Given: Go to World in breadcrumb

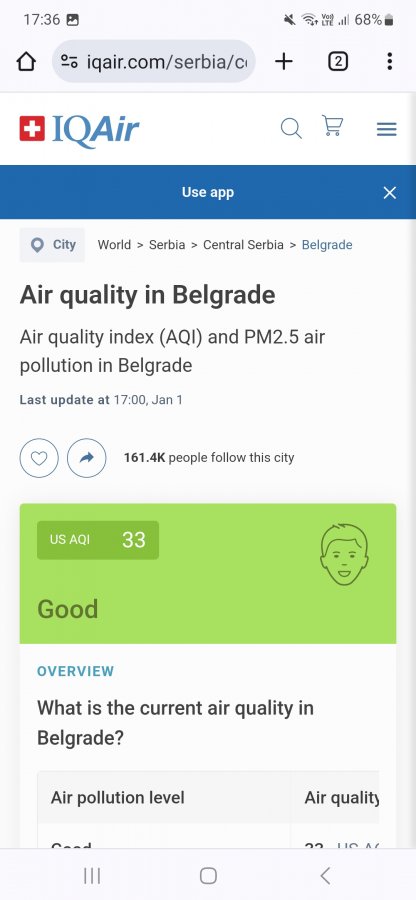Looking at the screenshot, I should click(x=114, y=245).
